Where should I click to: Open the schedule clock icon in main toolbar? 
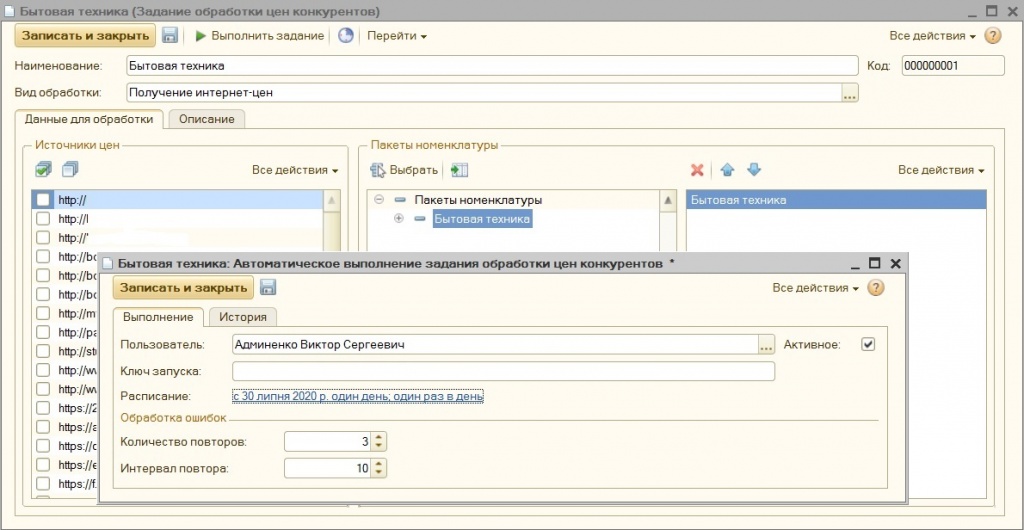[345, 36]
